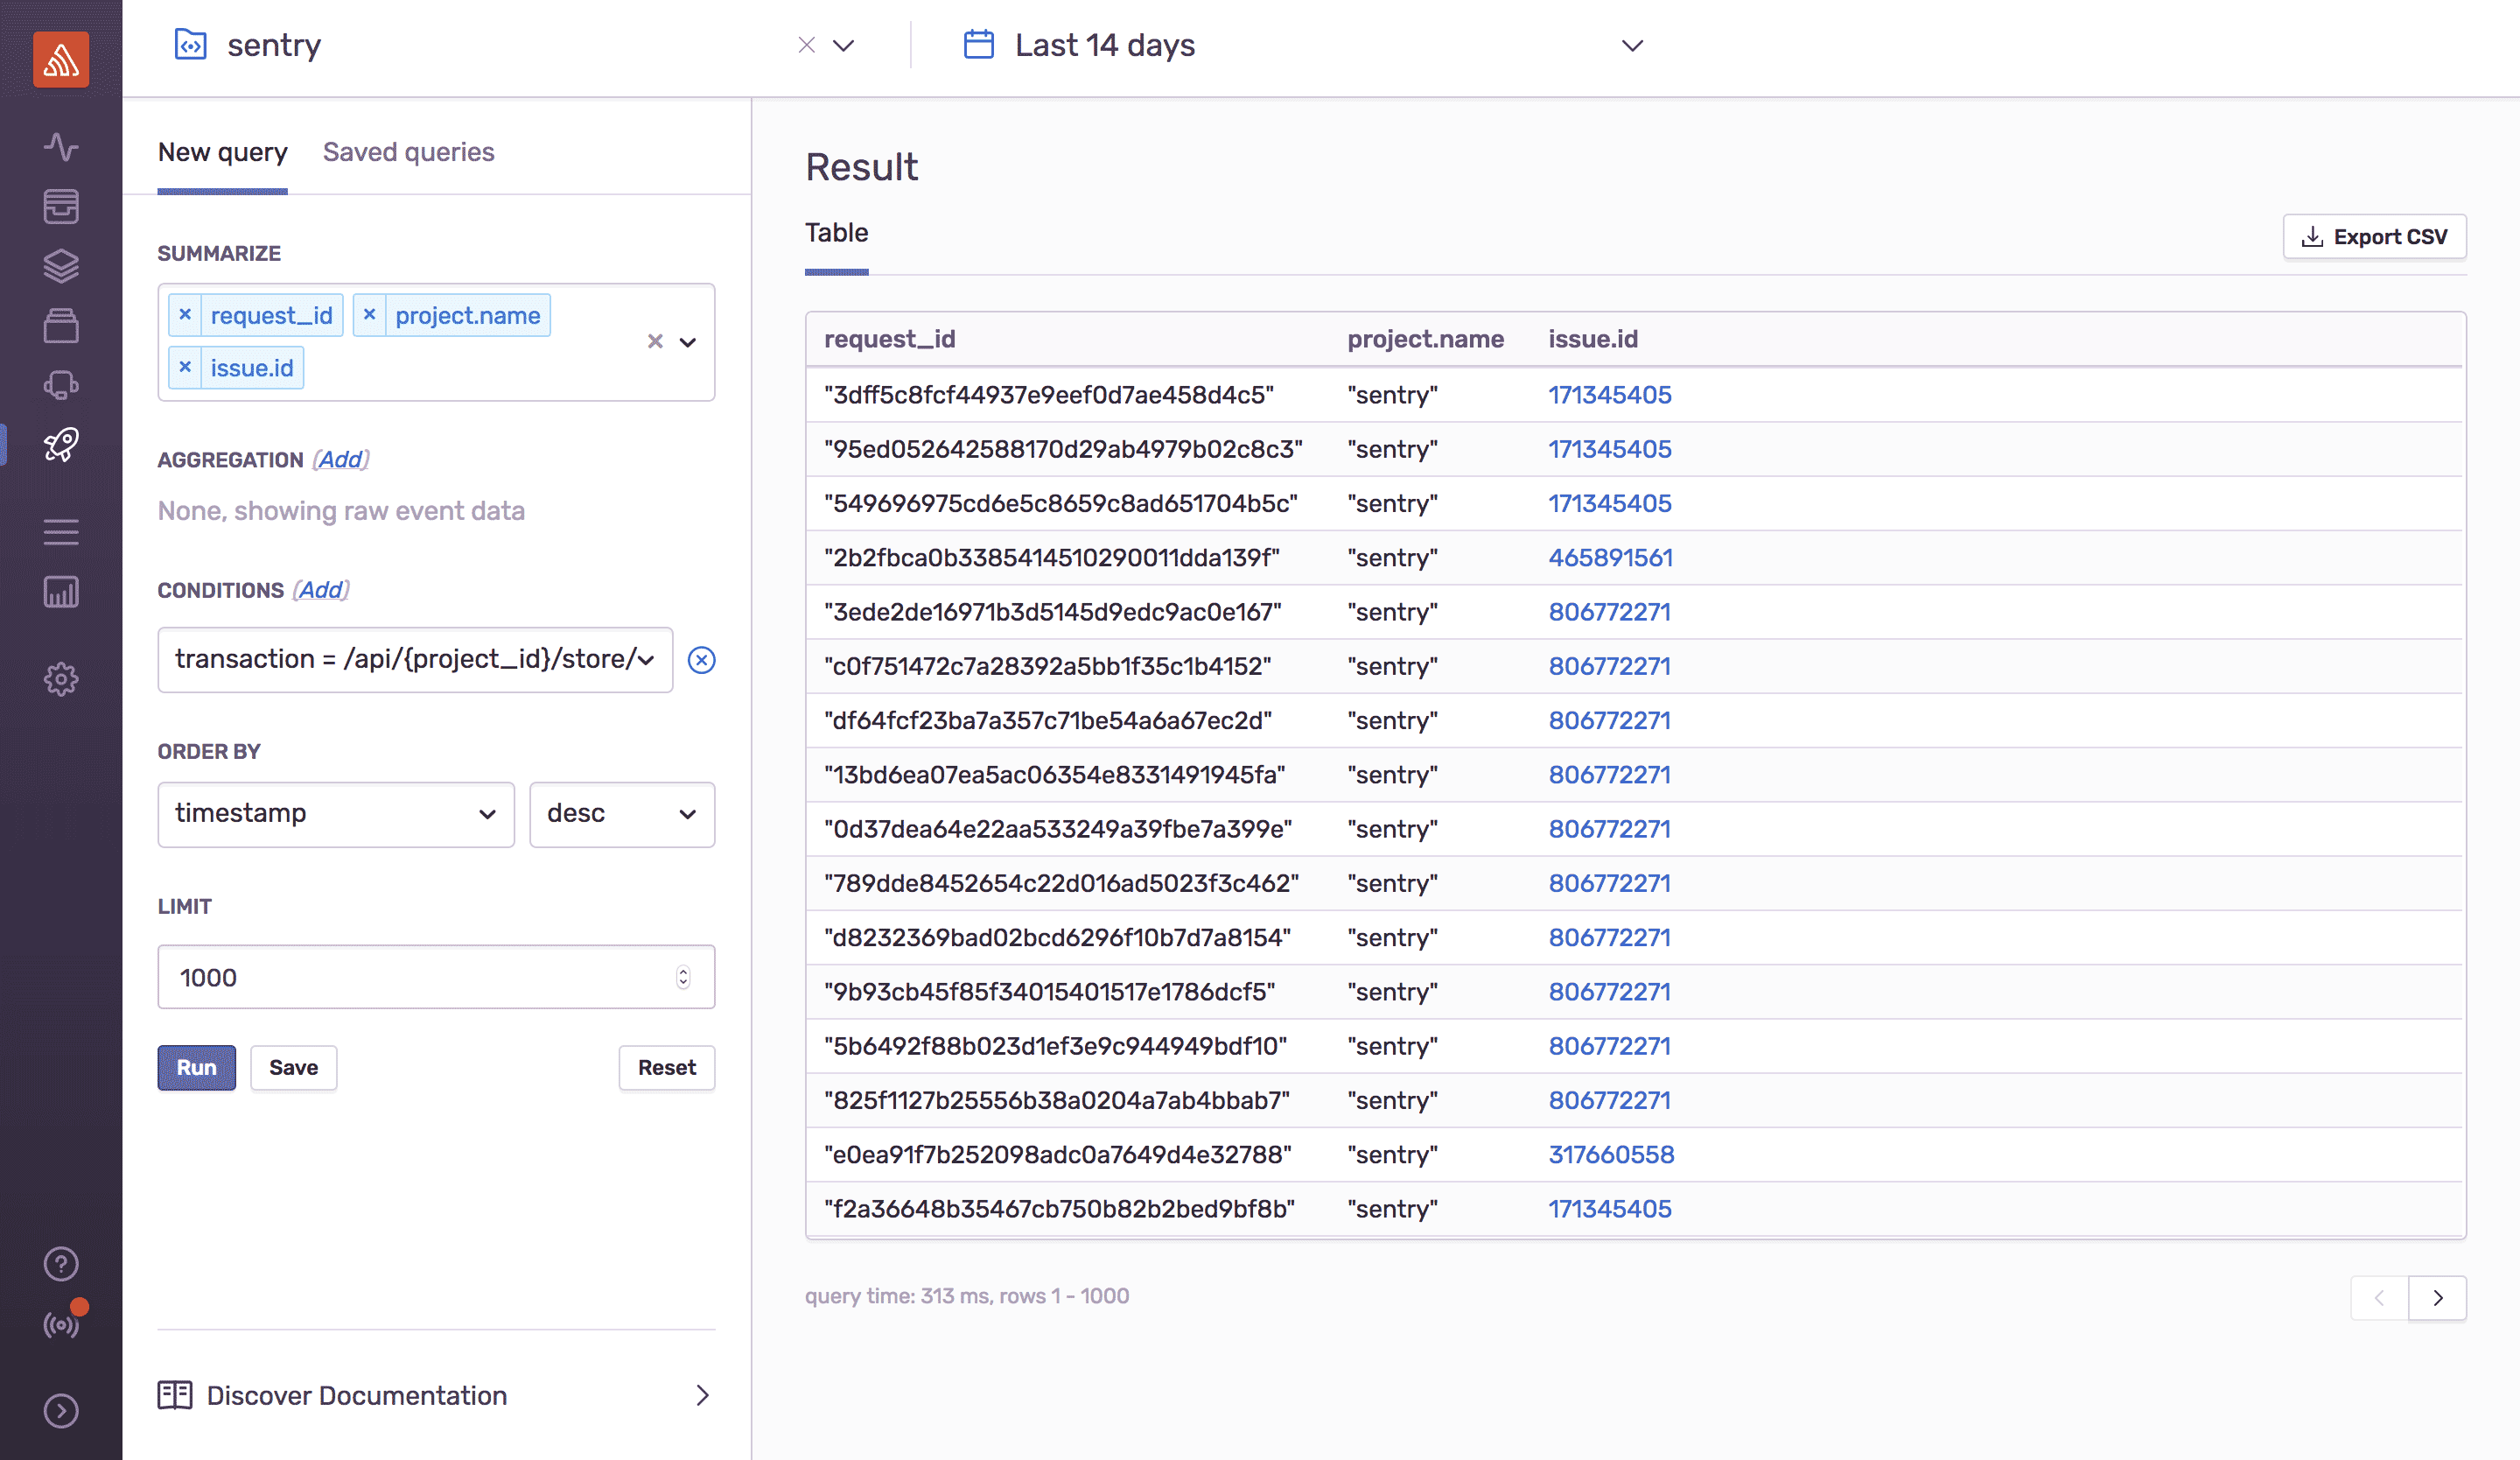Open the dashboards chart icon
Image resolution: width=2520 pixels, height=1460 pixels.
(60, 591)
